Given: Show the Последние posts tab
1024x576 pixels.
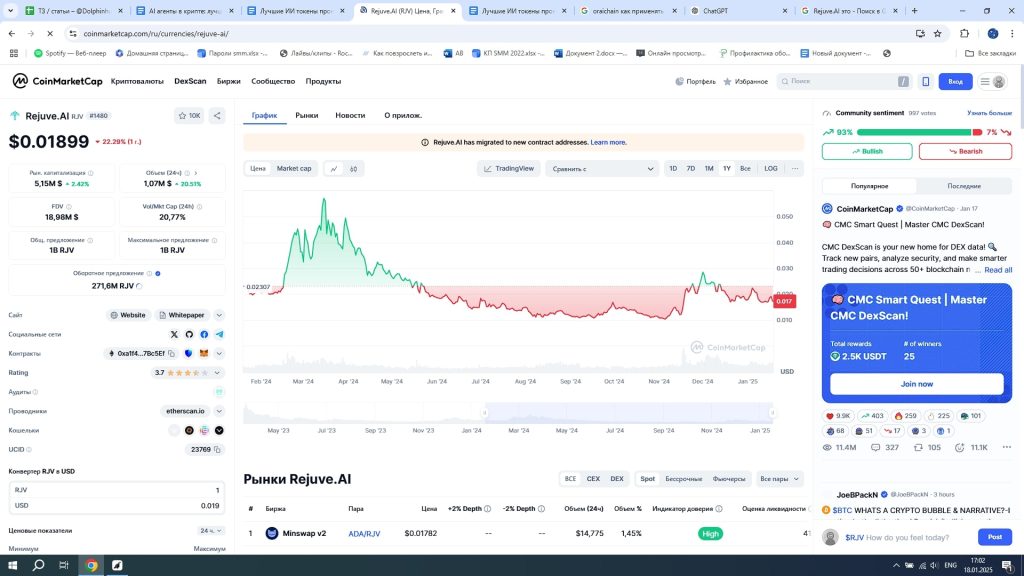Looking at the screenshot, I should point(964,186).
